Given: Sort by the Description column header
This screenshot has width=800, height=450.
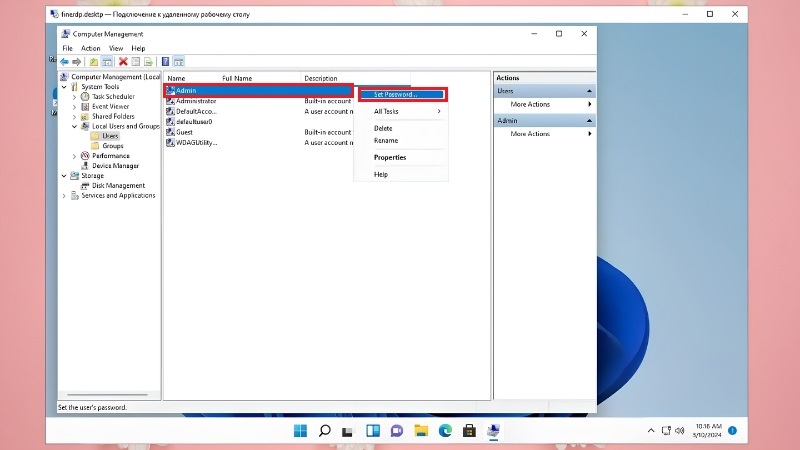Looking at the screenshot, I should [356, 78].
